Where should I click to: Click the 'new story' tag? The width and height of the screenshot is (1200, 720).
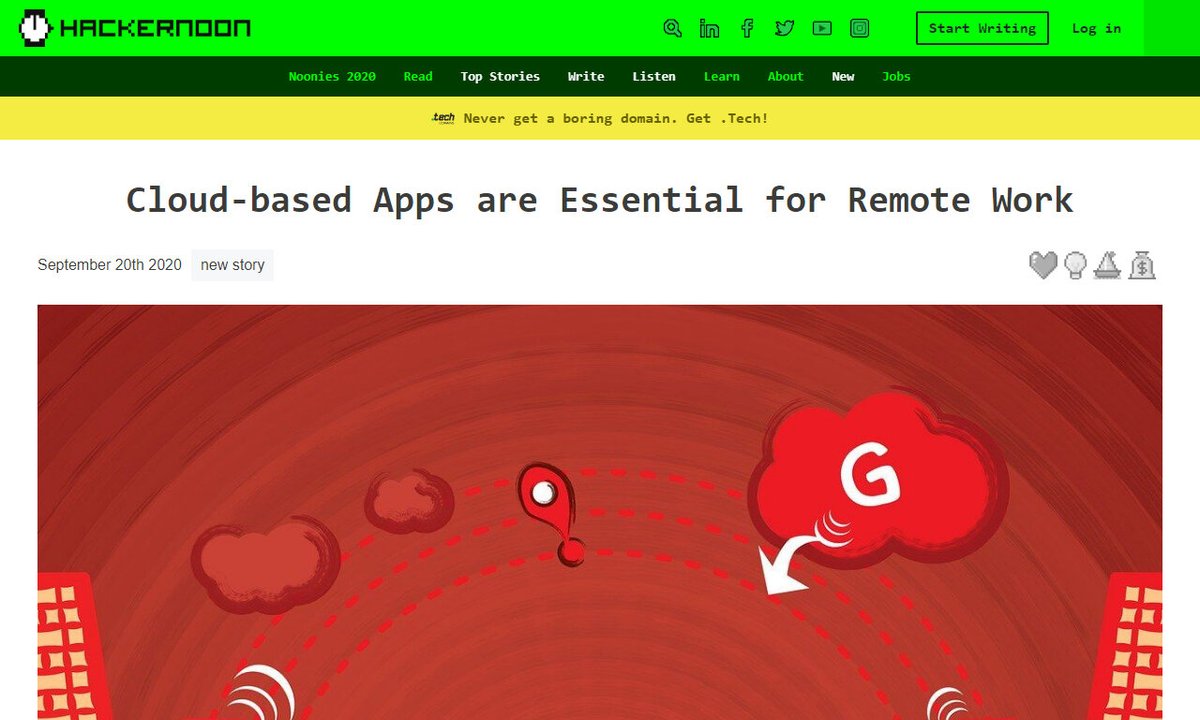click(x=232, y=265)
